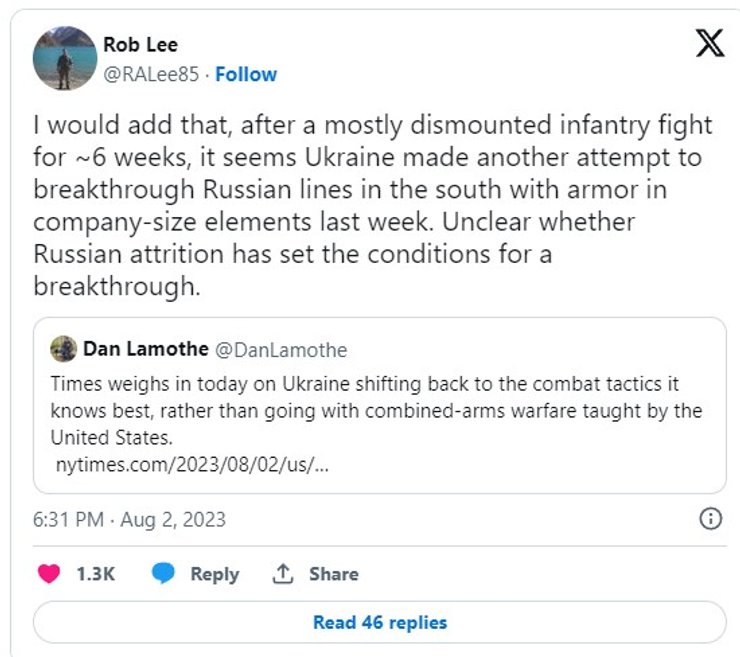The image size is (740, 657).
Task: Open the main tweet text about Ukraine breakthrough
Action: 370,208
